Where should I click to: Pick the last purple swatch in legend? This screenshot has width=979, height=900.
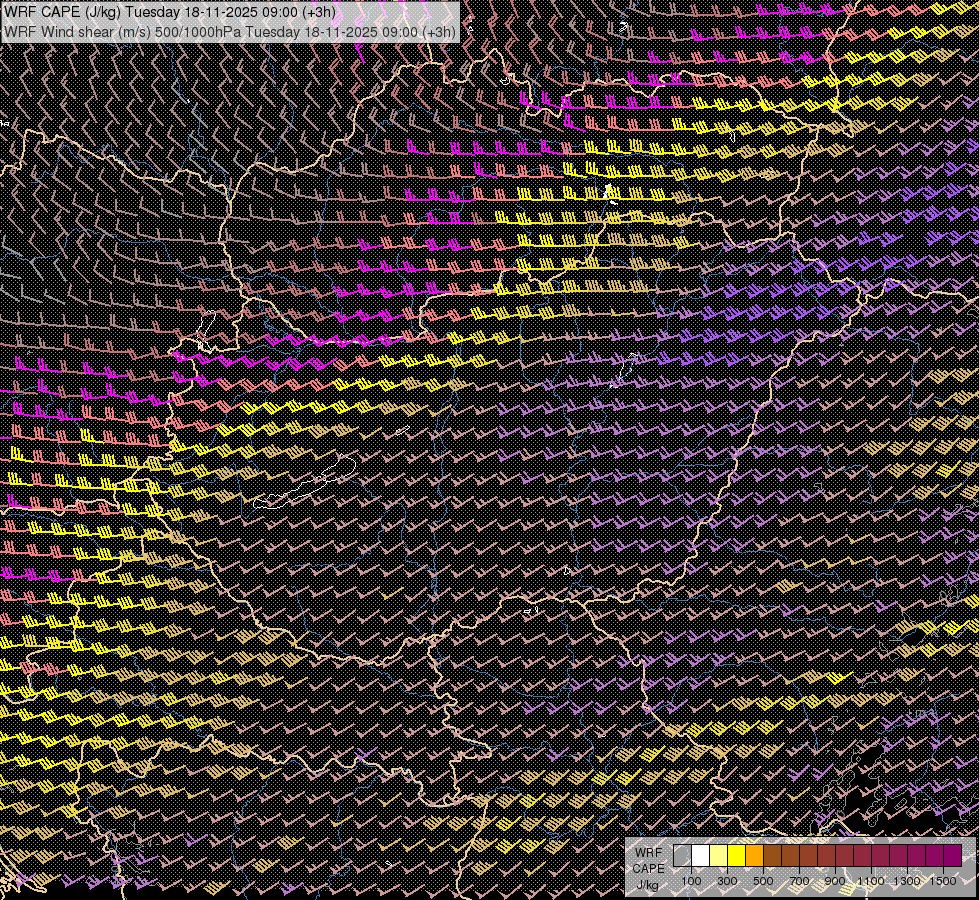click(952, 856)
